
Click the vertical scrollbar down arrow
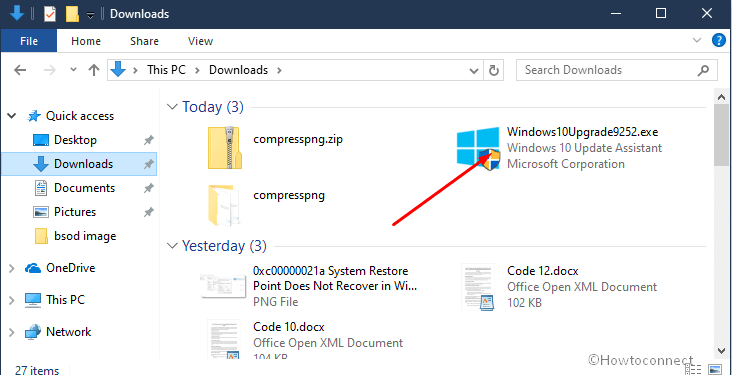(x=721, y=350)
